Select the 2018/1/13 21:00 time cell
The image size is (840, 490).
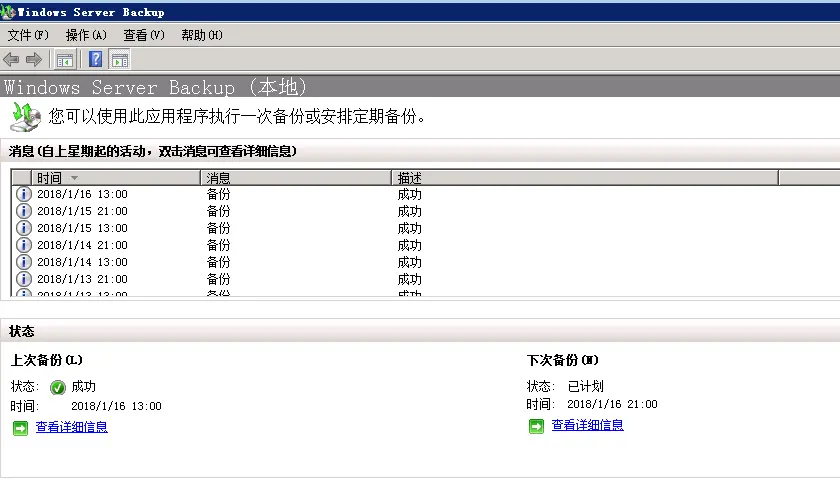(x=82, y=279)
